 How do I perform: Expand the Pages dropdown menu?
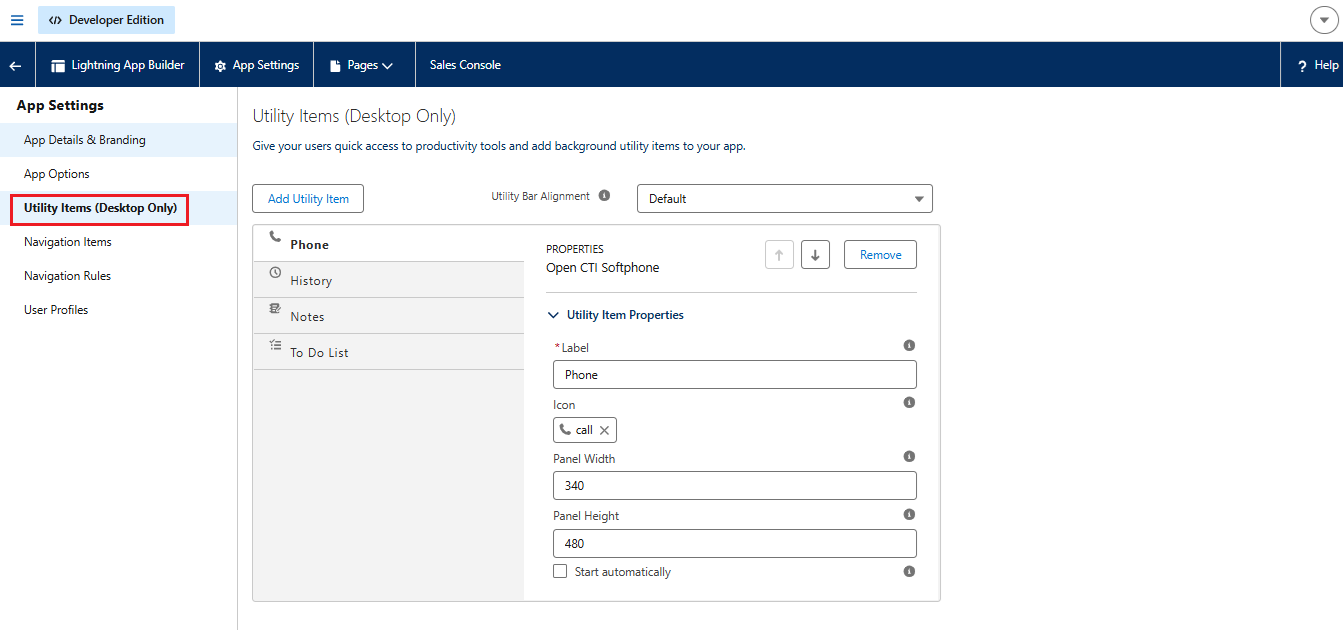tap(361, 65)
